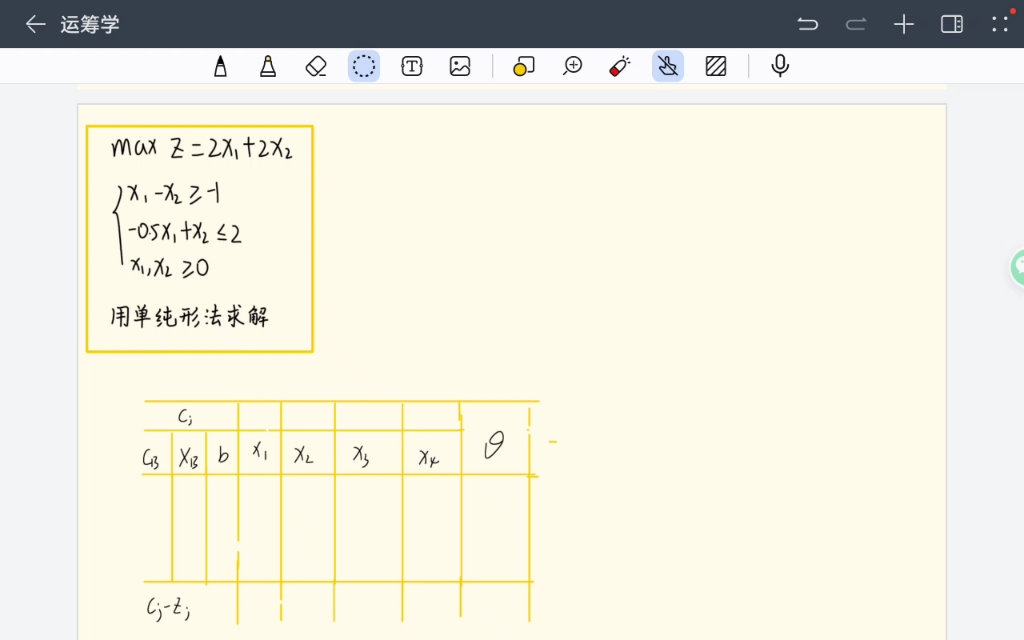Image resolution: width=1024 pixels, height=640 pixels.
Task: Toggle palm rejection mode
Action: 668,66
